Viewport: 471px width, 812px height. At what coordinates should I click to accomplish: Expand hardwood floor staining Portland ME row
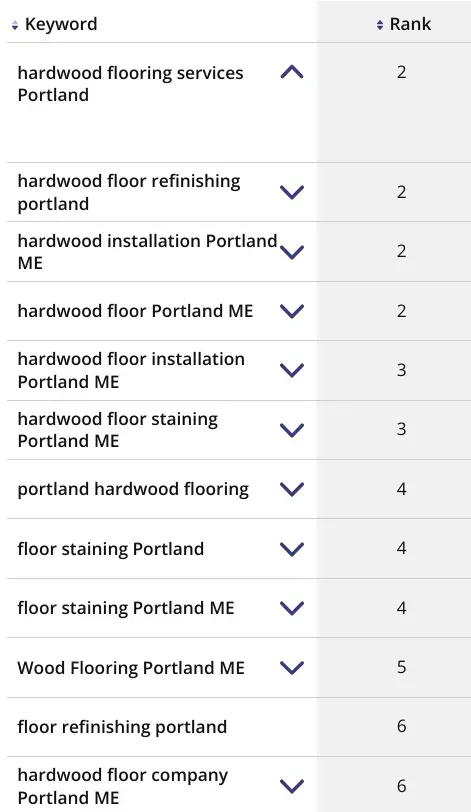[x=292, y=430]
